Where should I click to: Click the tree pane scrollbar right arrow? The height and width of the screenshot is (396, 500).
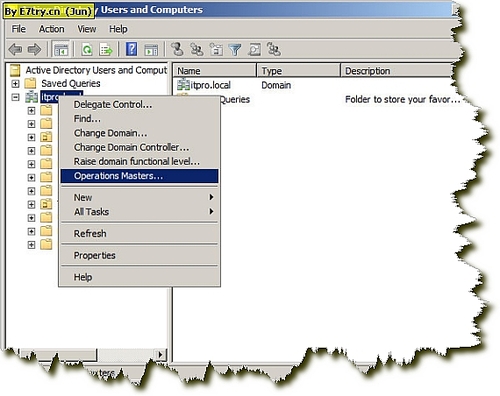click(160, 355)
